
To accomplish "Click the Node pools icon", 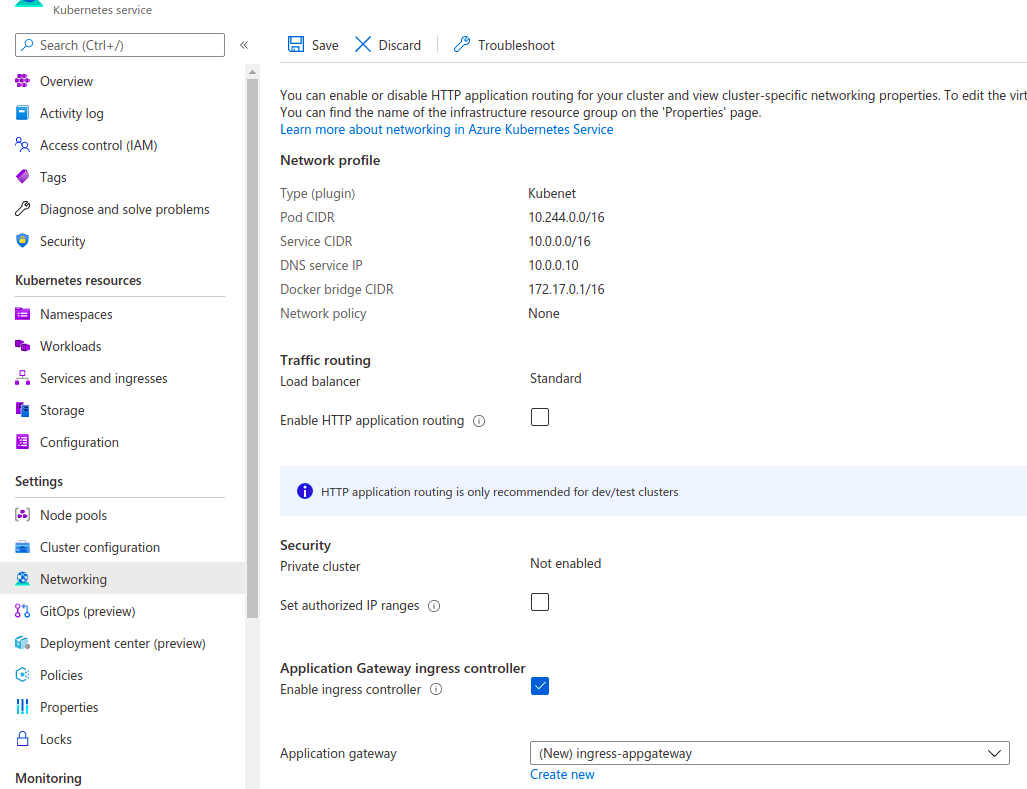I will point(22,515).
